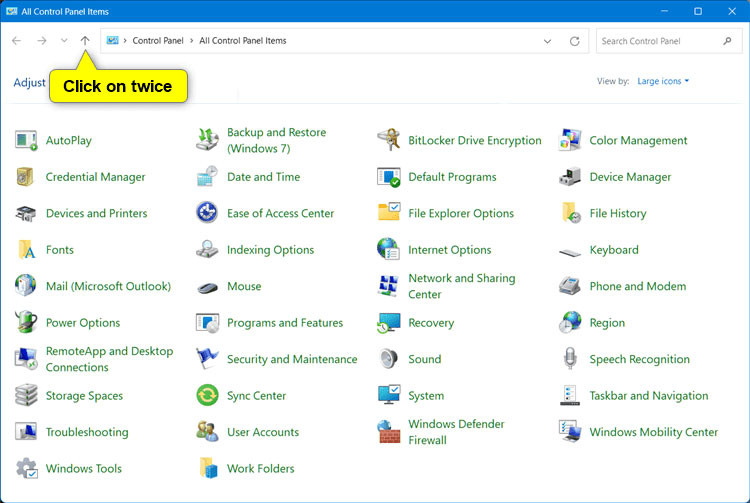Click in the Search Control Panel field
The image size is (750, 503).
click(x=655, y=41)
